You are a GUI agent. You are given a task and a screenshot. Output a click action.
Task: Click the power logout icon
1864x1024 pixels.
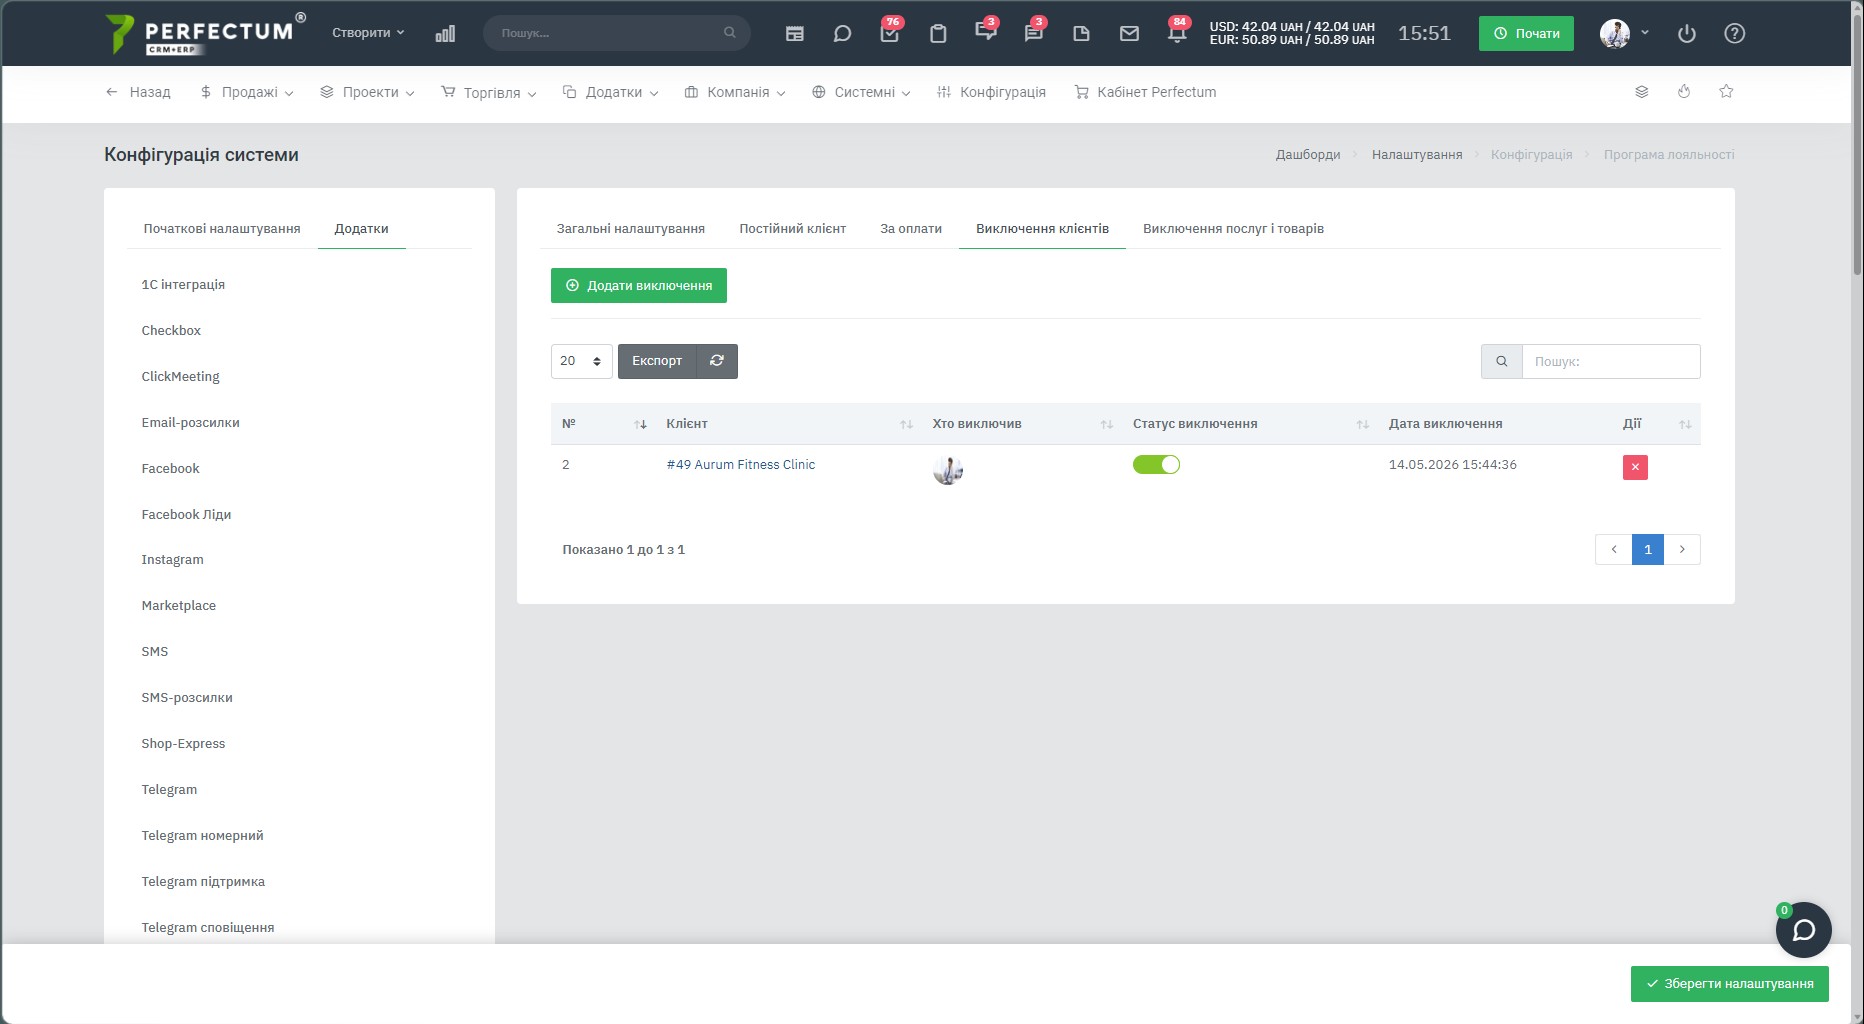(1687, 33)
